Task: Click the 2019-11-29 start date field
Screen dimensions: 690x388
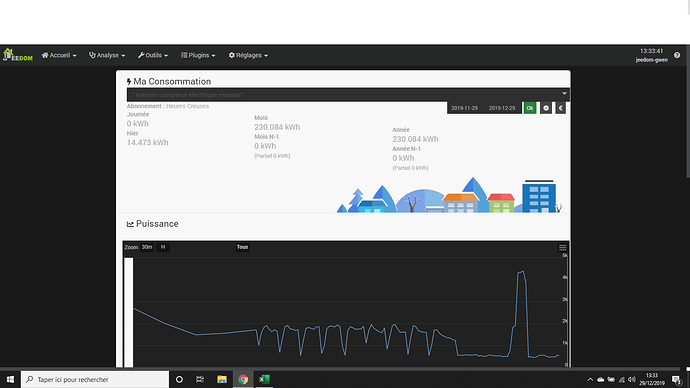Action: [x=464, y=108]
